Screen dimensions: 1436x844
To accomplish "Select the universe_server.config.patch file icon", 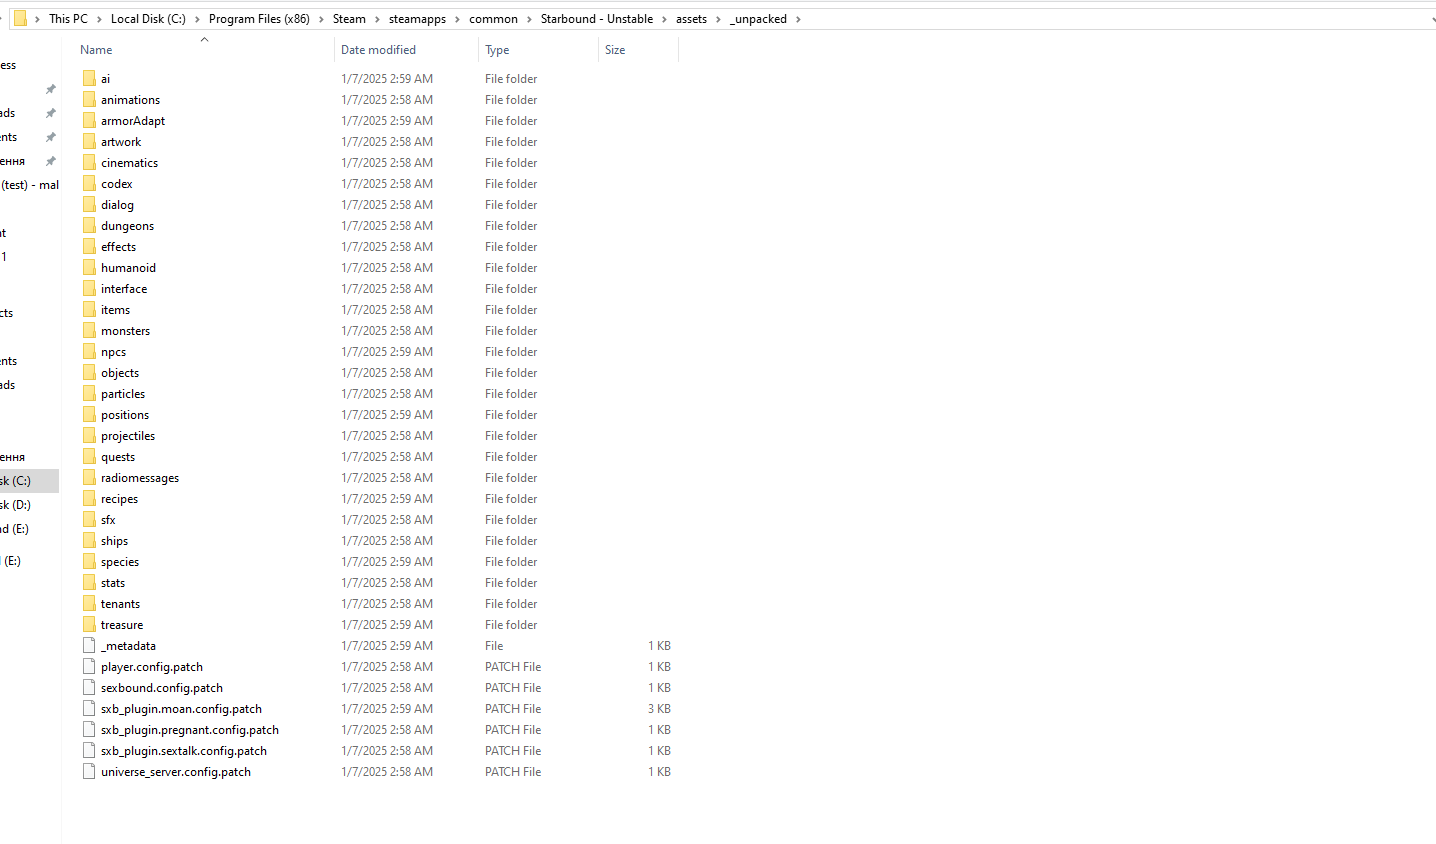I will [89, 772].
